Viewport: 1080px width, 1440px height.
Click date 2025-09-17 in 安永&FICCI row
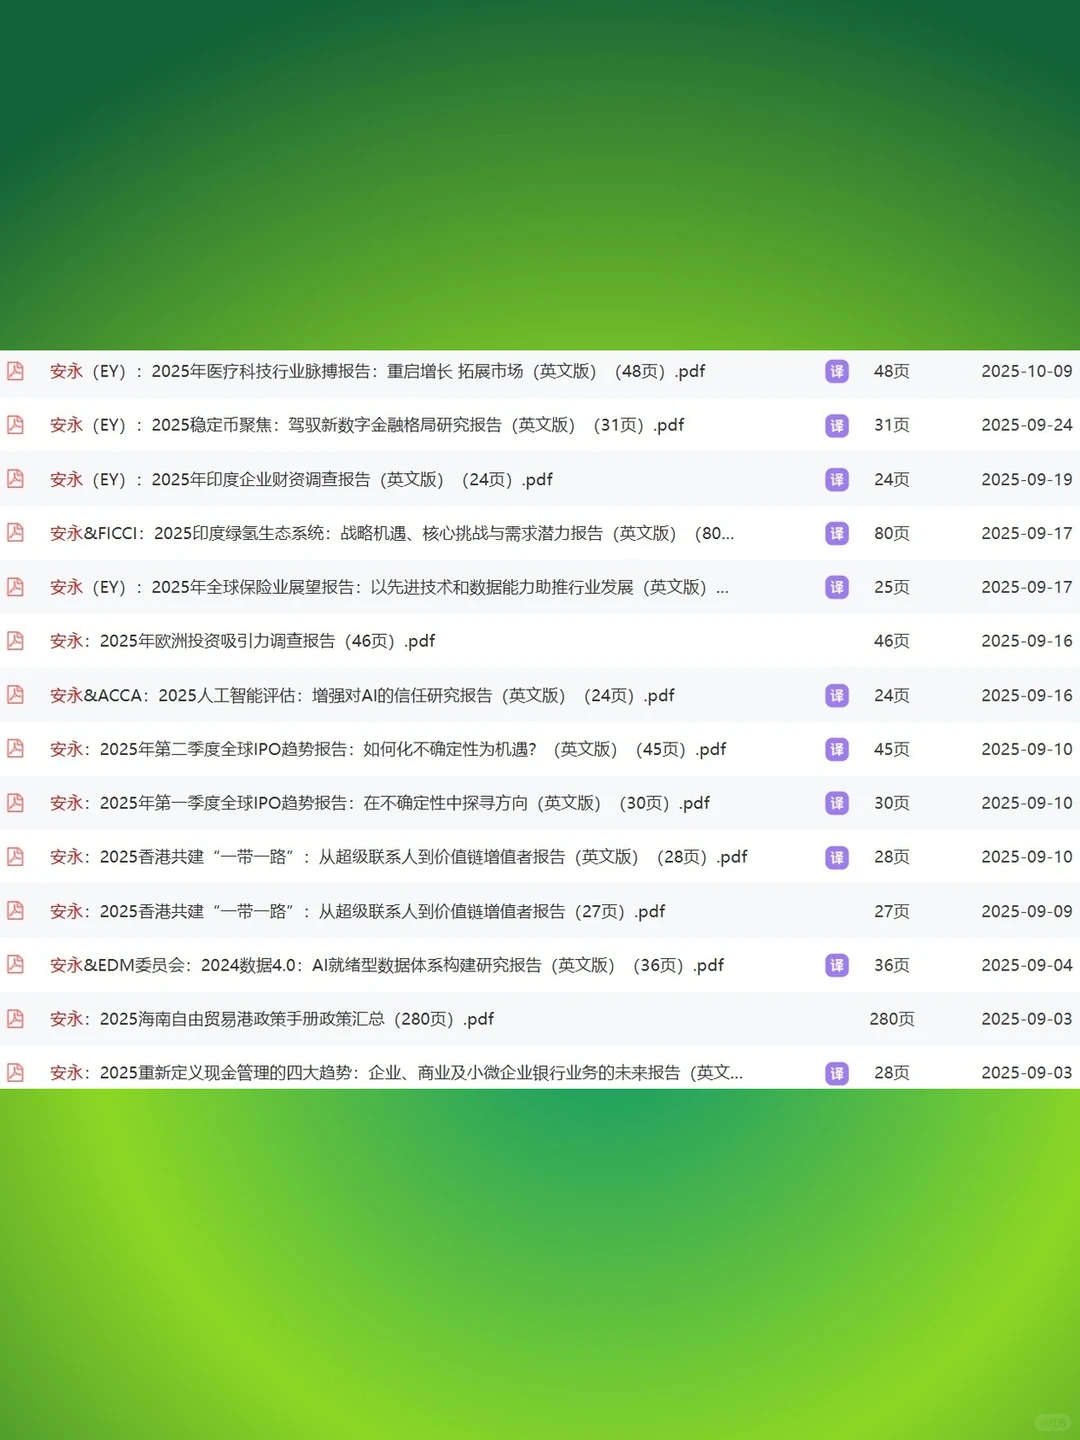1026,533
